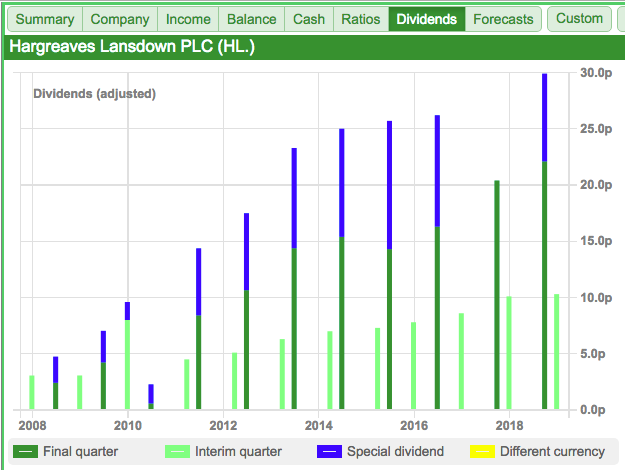Image resolution: width=625 pixels, height=470 pixels.
Task: Select the Dividends tab
Action: click(427, 19)
